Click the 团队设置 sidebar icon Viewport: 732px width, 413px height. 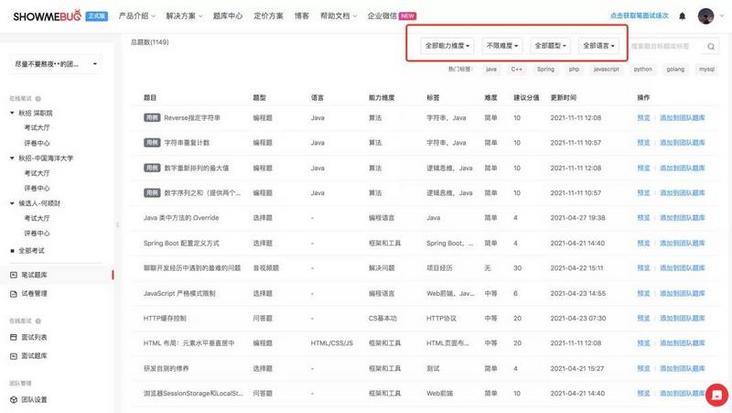14,399
